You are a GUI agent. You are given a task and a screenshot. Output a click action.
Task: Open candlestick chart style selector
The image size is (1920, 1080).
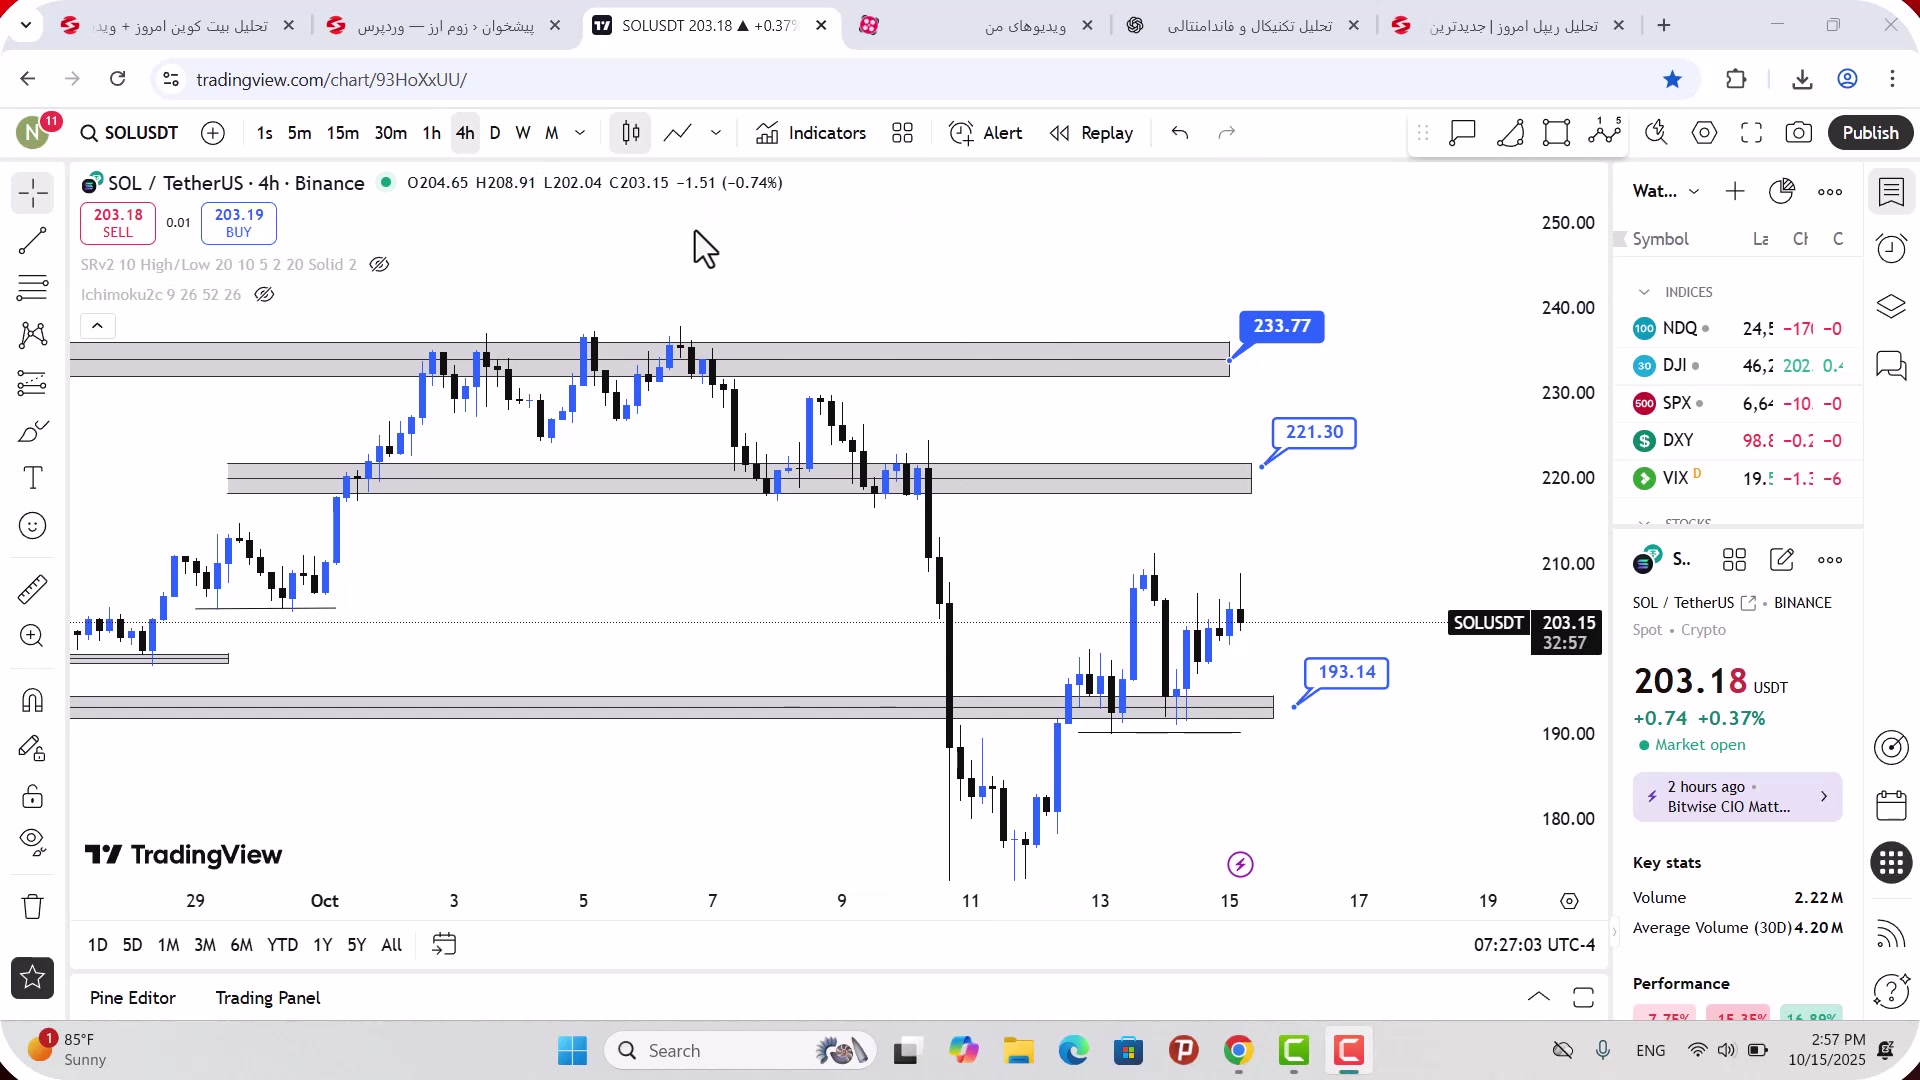point(630,133)
